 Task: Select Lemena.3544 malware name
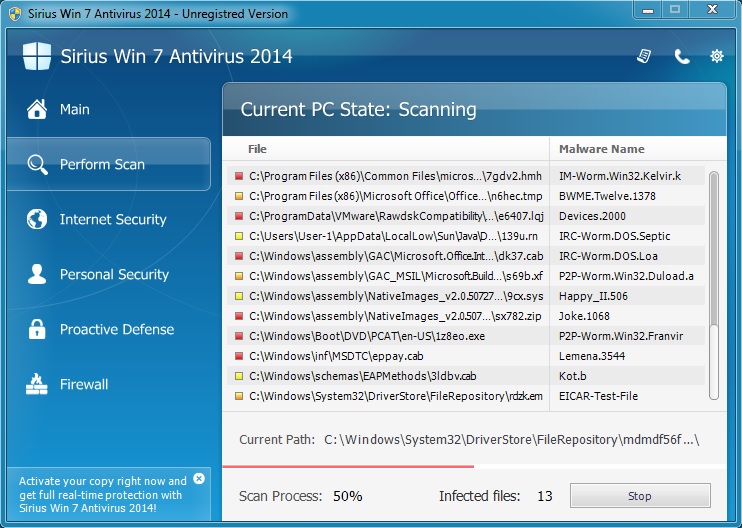click(x=592, y=356)
